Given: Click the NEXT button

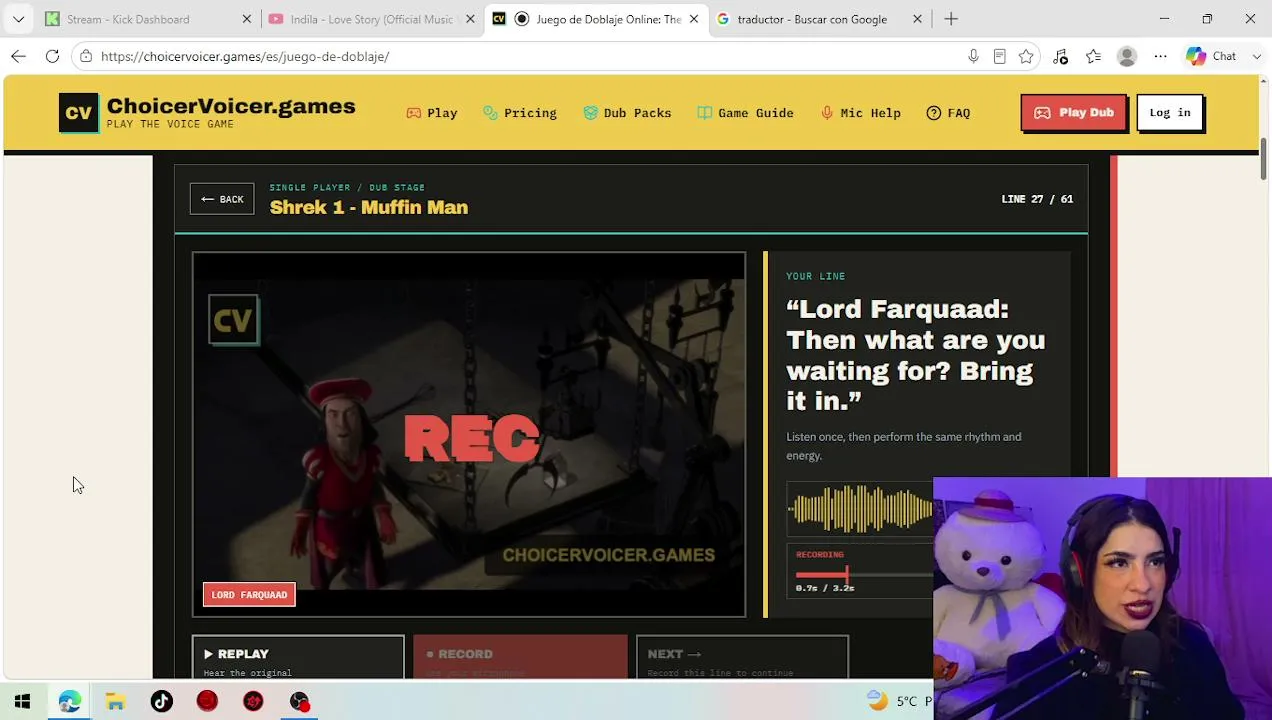Looking at the screenshot, I should click(x=742, y=658).
